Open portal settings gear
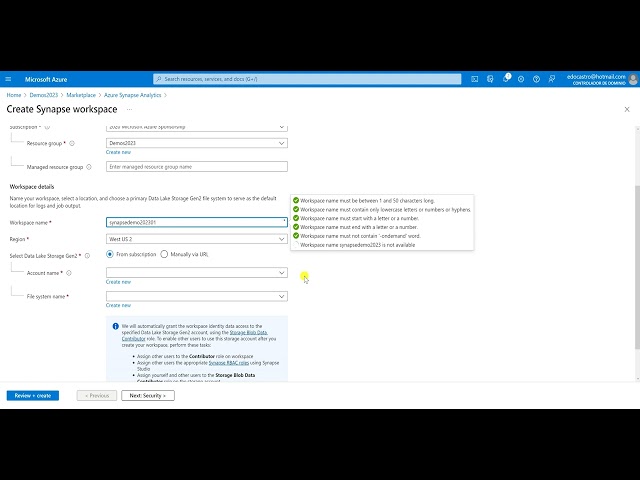The image size is (640, 480). tap(521, 79)
